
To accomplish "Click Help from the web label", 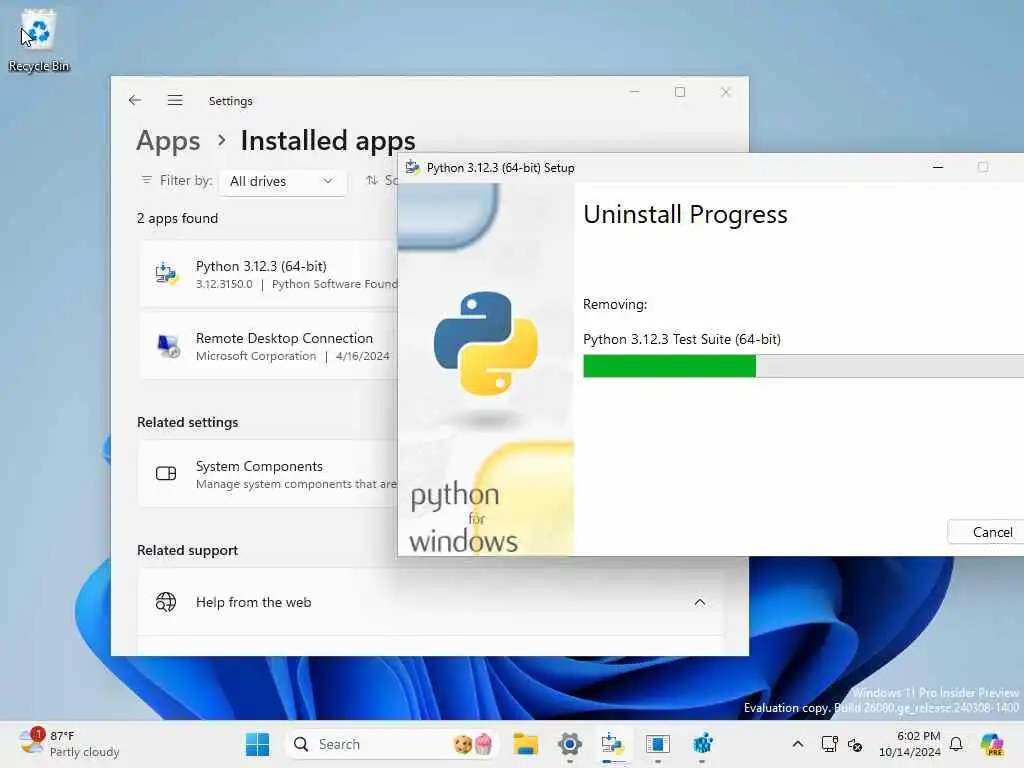I will (x=253, y=602).
